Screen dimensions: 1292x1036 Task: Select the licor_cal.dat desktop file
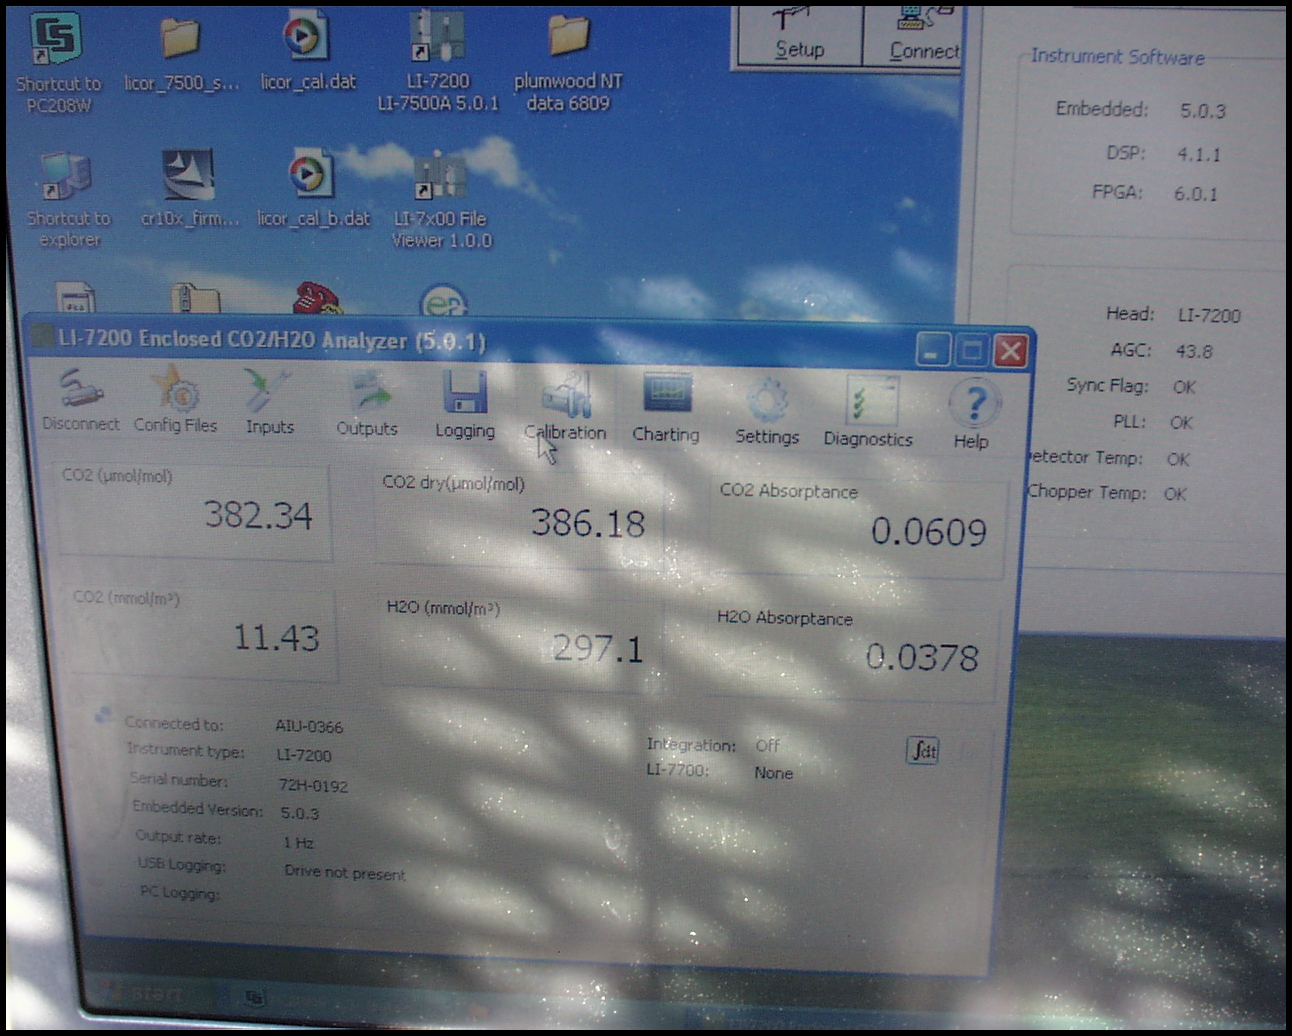coord(307,52)
